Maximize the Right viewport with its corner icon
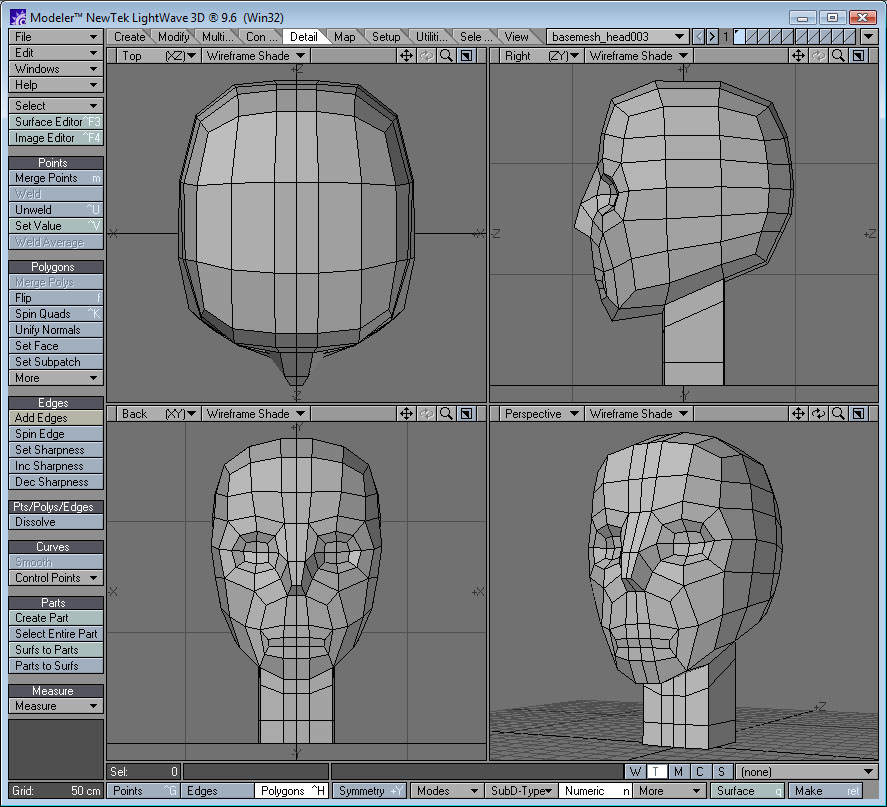The image size is (887, 807). point(858,55)
